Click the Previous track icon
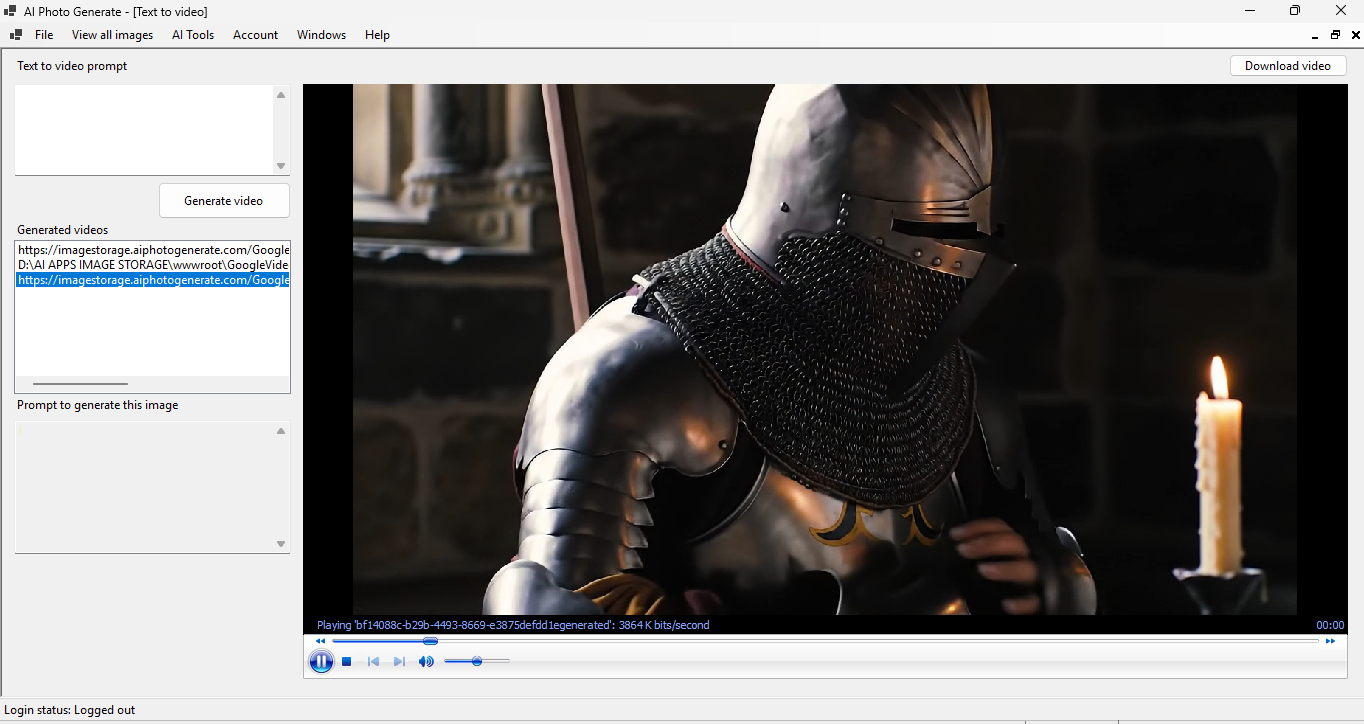1364x724 pixels. pos(373,661)
